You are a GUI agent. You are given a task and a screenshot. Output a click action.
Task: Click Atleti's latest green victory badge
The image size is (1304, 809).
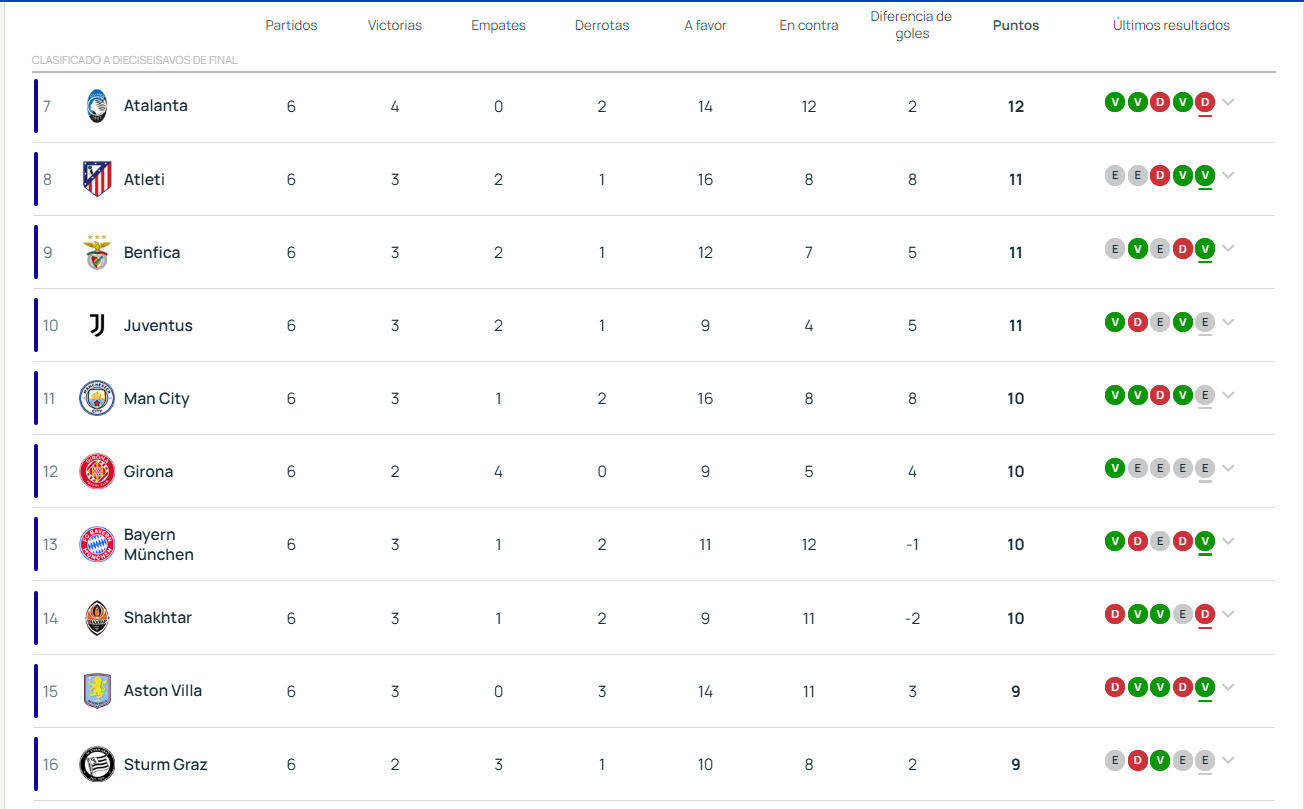(1205, 175)
